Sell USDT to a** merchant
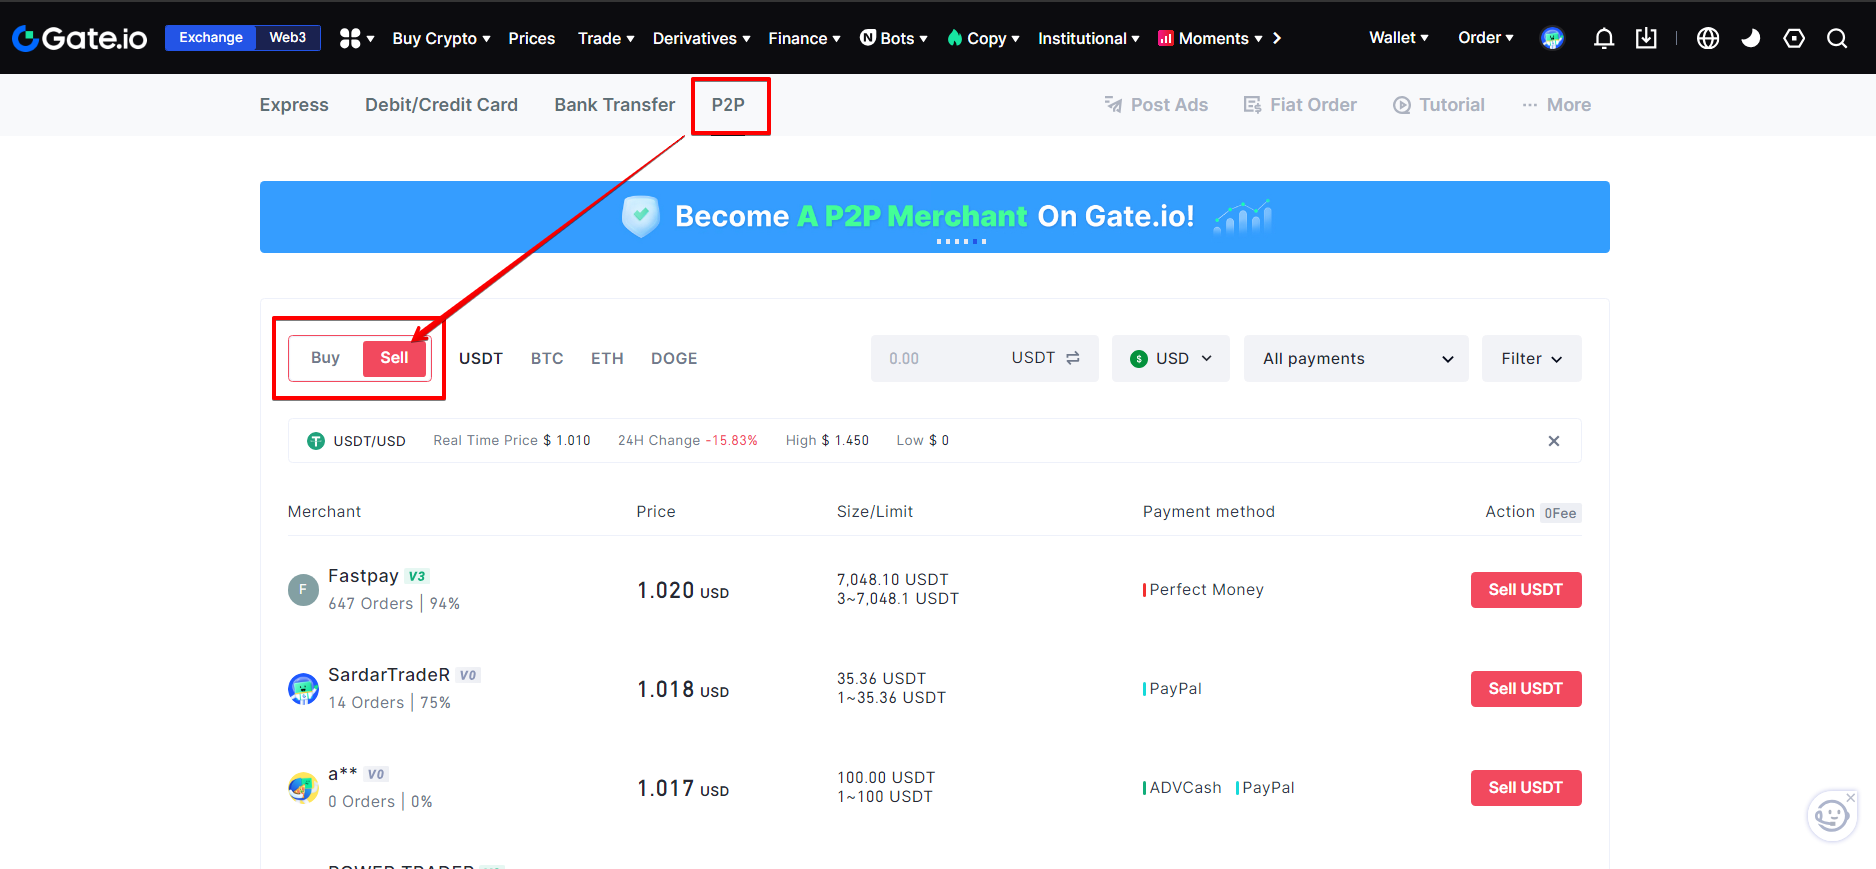The height and width of the screenshot is (869, 1876). pyautogui.click(x=1526, y=788)
